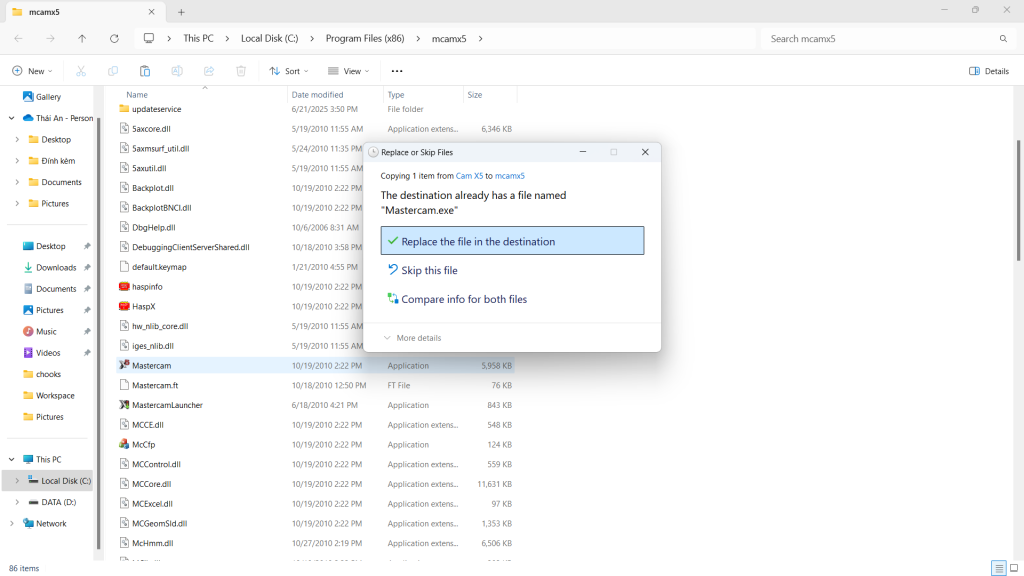The width and height of the screenshot is (1024, 576).
Task: Toggle the Details pane button
Action: click(x=989, y=71)
